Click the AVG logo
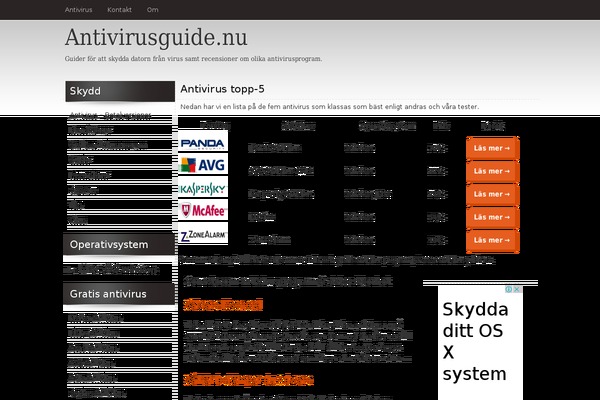Viewport: 600px width, 400px height. [203, 164]
